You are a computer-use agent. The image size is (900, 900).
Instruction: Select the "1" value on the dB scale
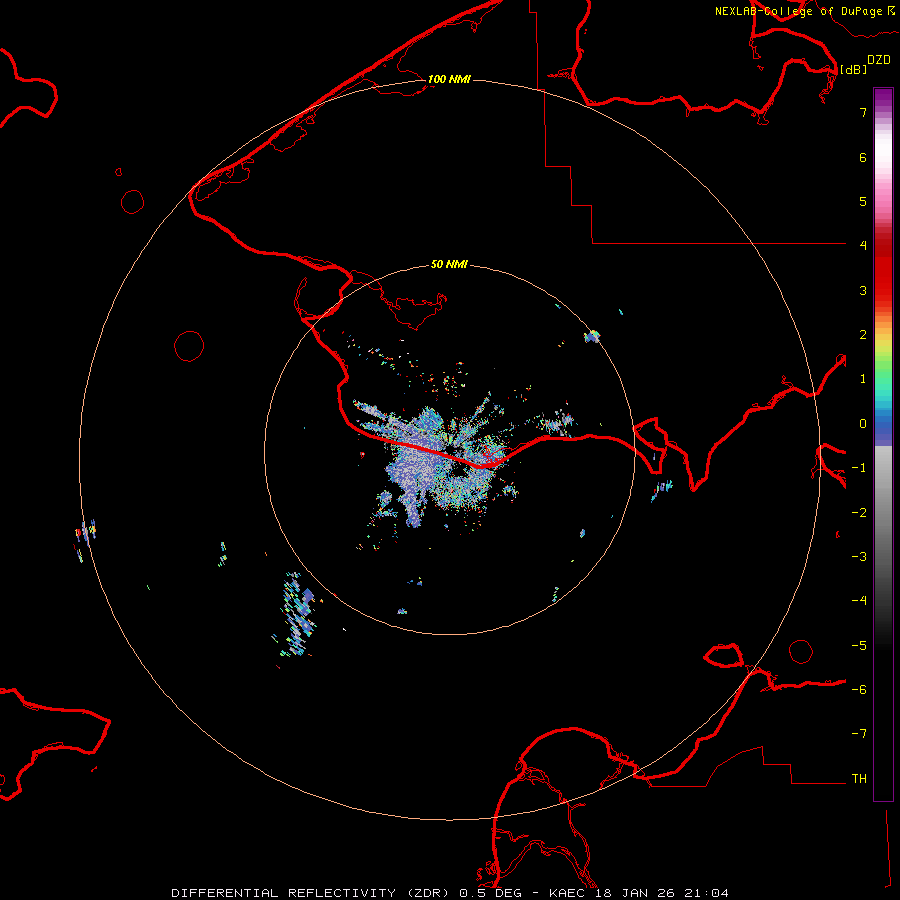click(x=863, y=379)
